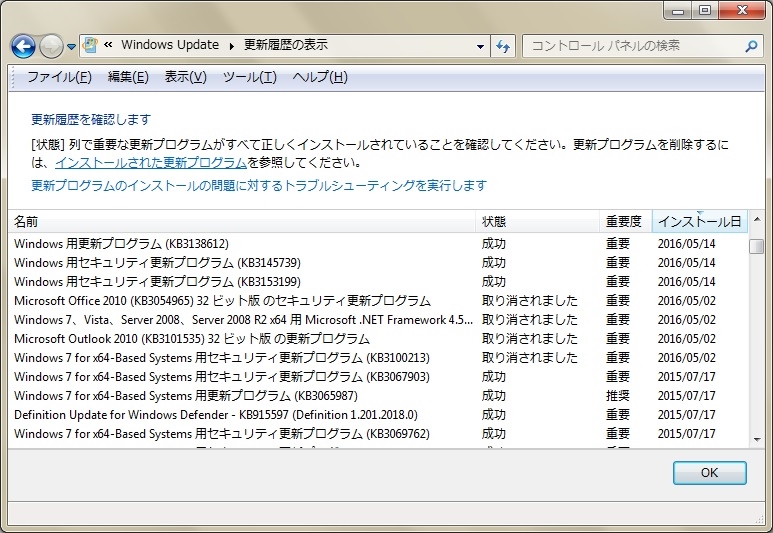This screenshot has width=773, height=533.
Task: Click the OK button
Action: (709, 473)
